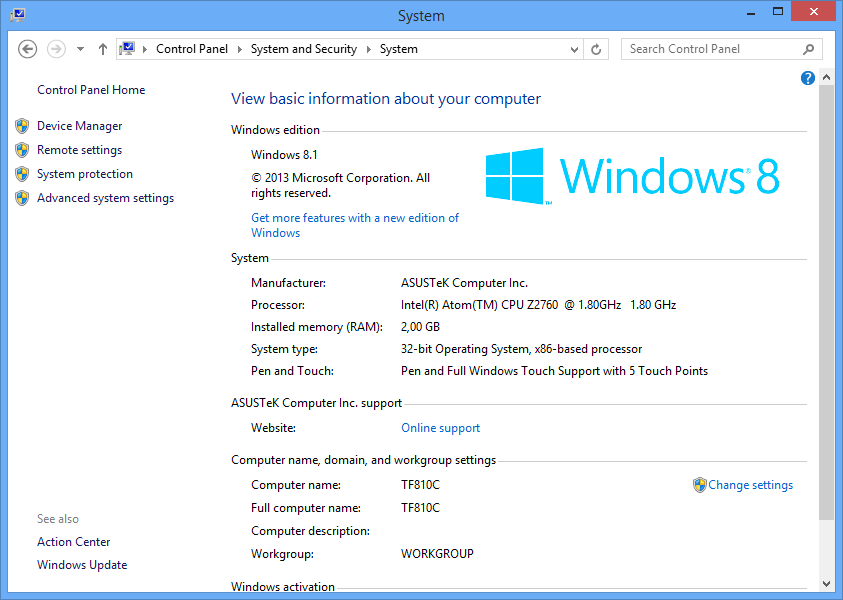Open address bar history dropdown
Image resolution: width=843 pixels, height=600 pixels.
(574, 49)
